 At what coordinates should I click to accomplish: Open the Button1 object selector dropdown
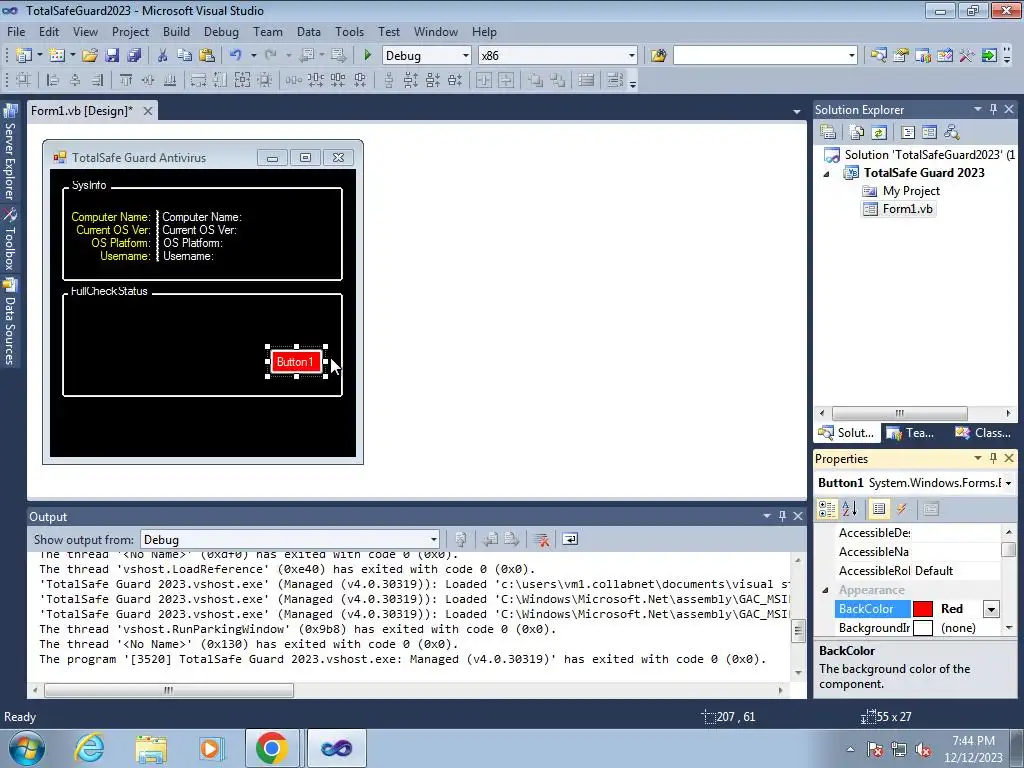[x=1009, y=483]
